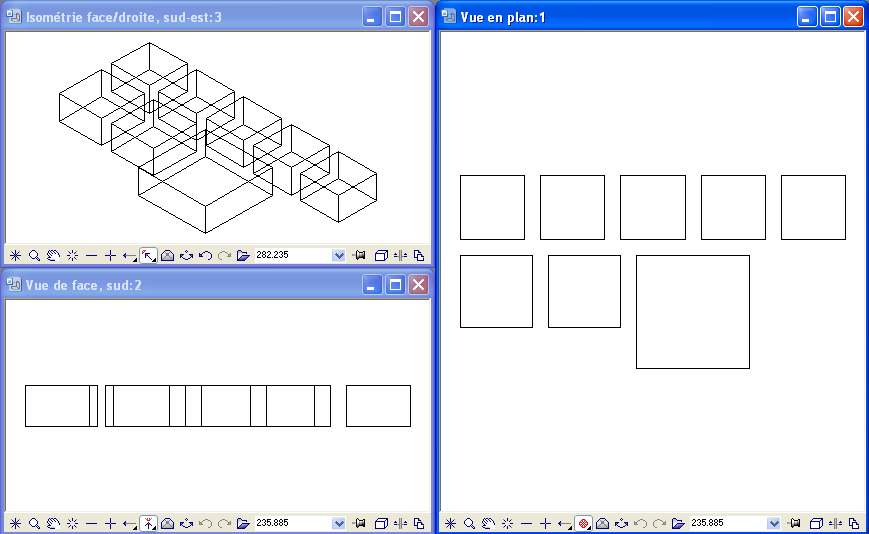This screenshot has height=534, width=869.
Task: Activate Pan hand tool in Vue en plan window
Action: 488,523
